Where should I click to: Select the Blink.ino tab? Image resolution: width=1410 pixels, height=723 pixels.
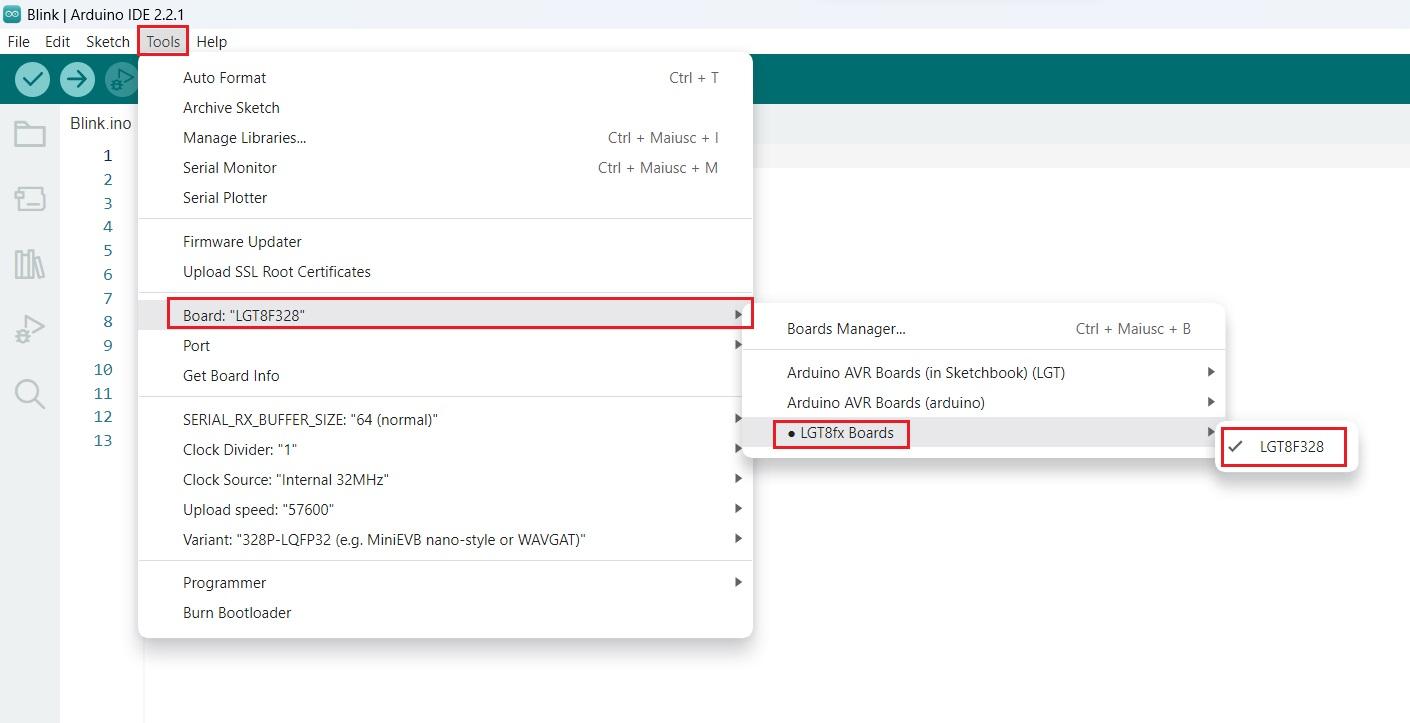tap(100, 123)
